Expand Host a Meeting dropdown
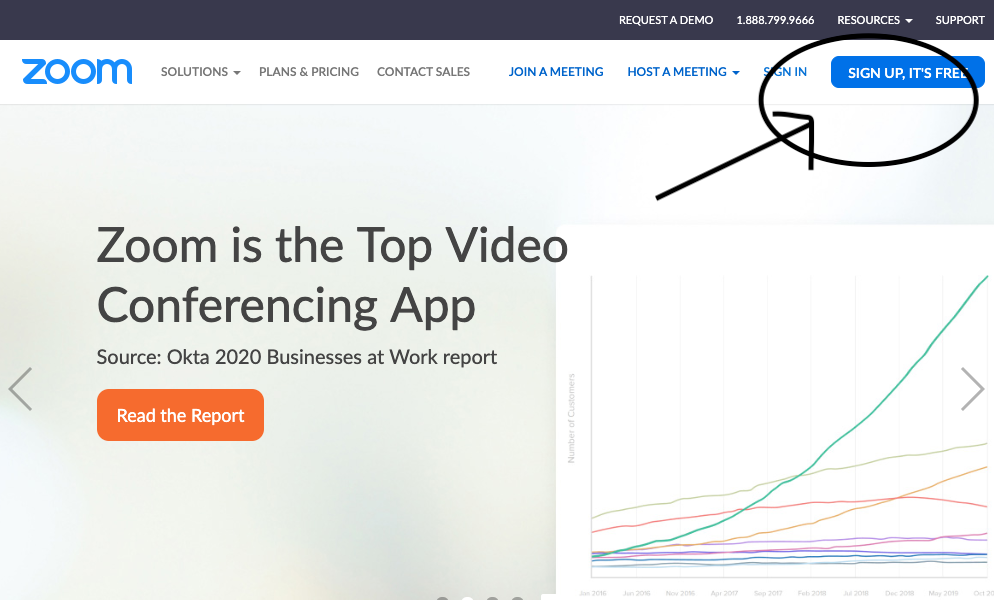The image size is (994, 600). tap(683, 72)
